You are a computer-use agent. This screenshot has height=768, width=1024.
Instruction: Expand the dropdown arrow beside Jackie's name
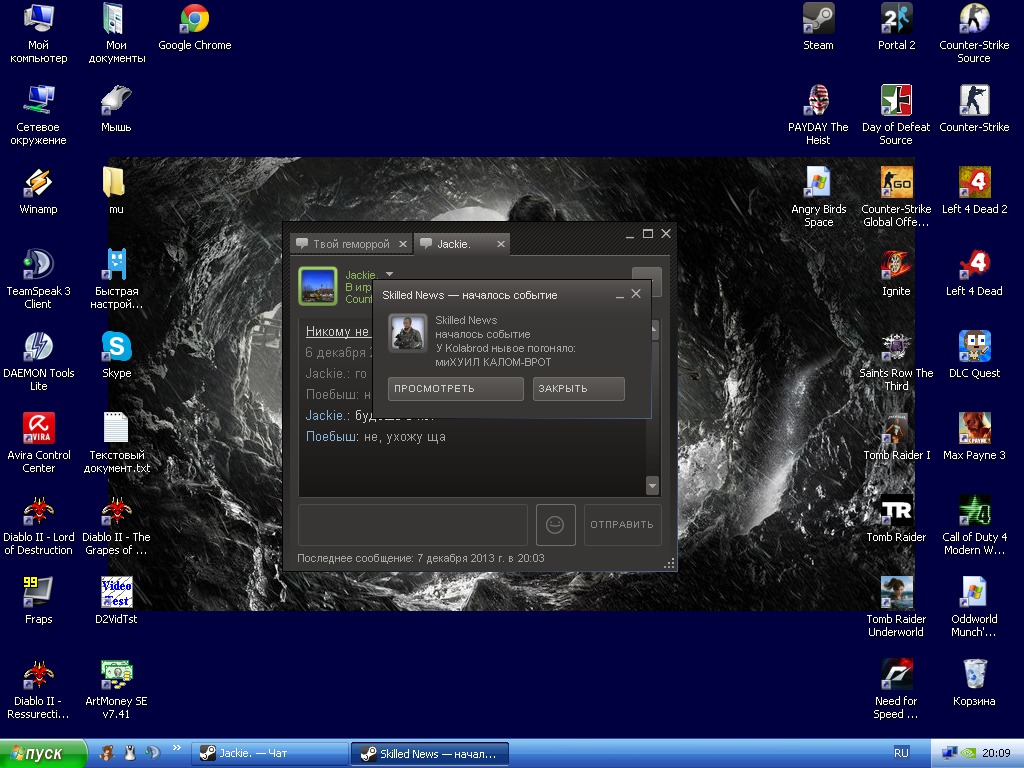[x=389, y=273]
